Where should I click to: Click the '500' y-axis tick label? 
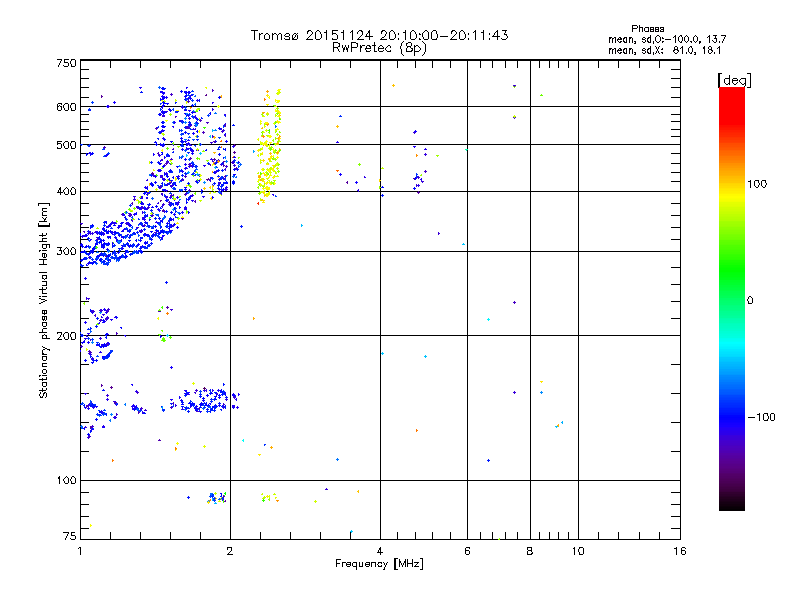(x=66, y=145)
